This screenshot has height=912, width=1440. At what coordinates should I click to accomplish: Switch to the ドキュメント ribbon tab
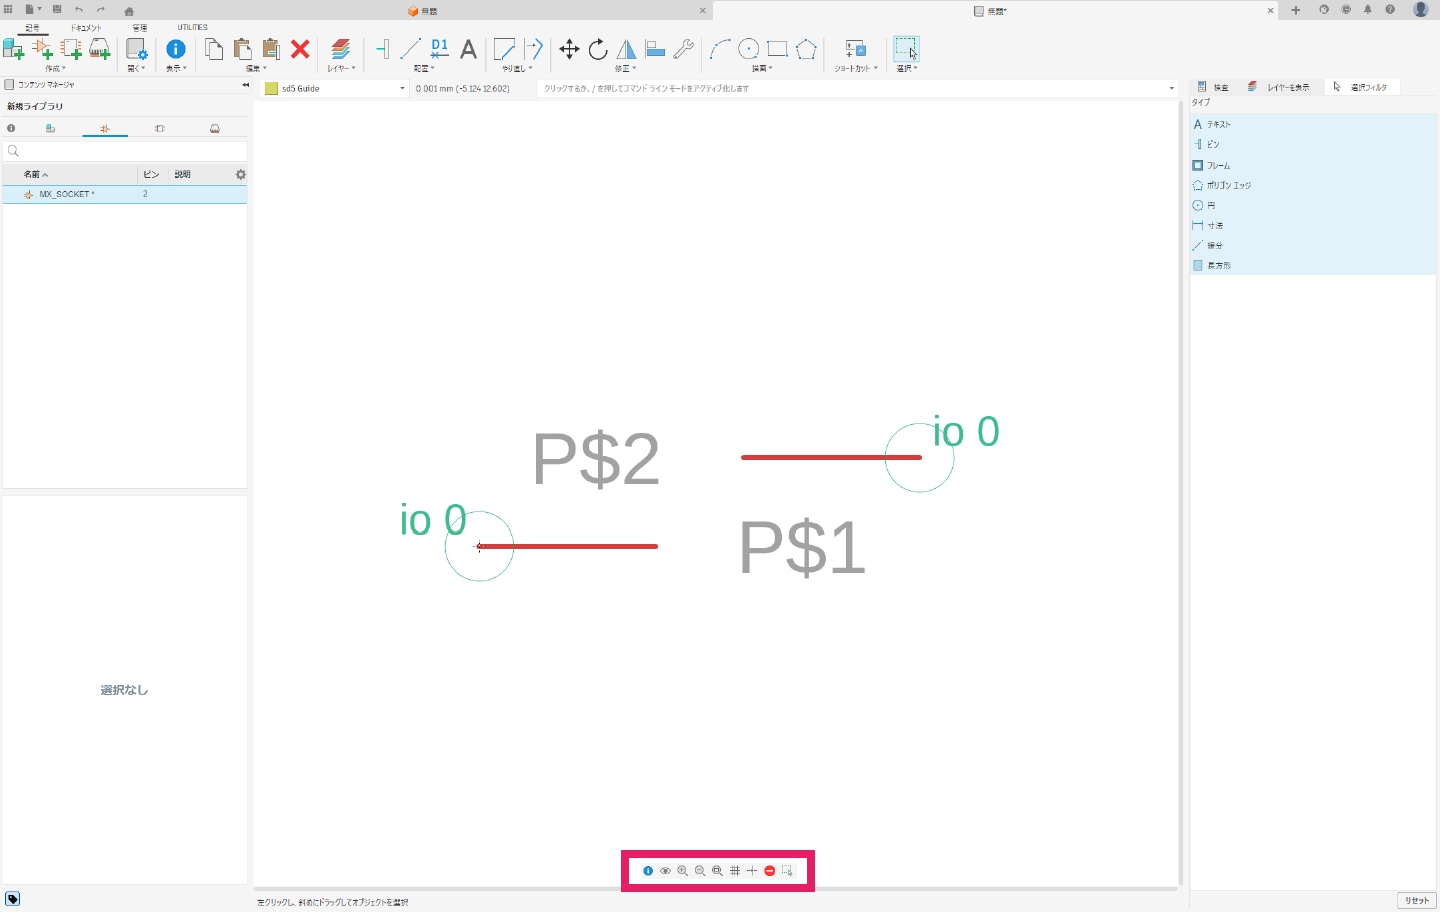(x=86, y=28)
